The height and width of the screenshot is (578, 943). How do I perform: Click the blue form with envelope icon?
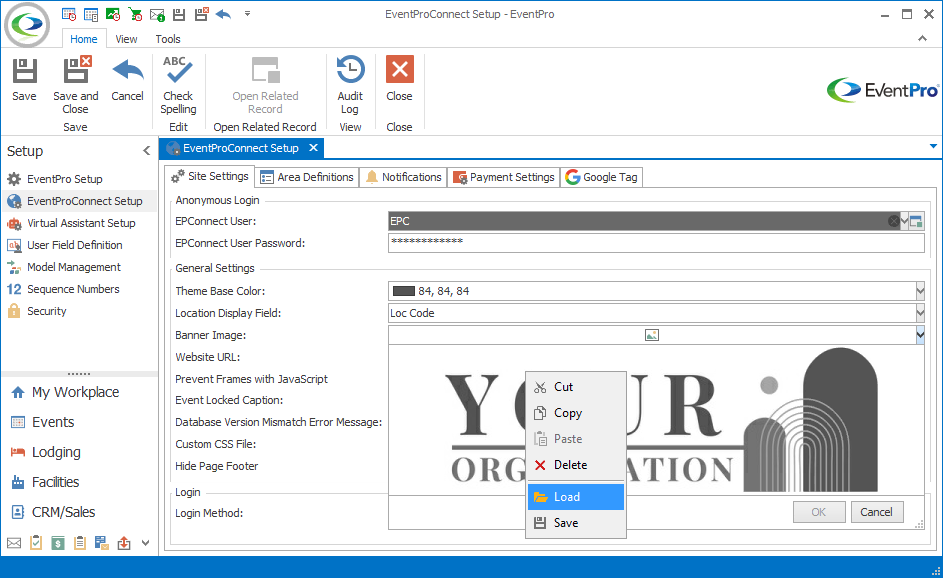point(102,543)
